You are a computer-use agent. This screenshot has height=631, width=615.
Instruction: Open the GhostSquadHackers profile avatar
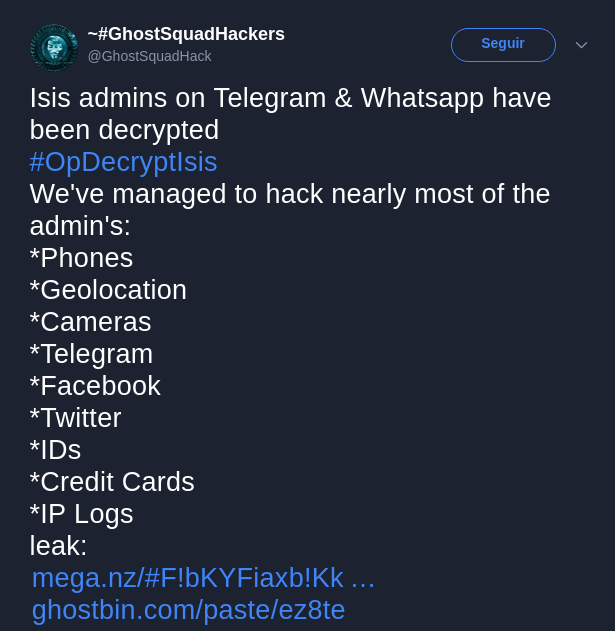pyautogui.click(x=54, y=48)
